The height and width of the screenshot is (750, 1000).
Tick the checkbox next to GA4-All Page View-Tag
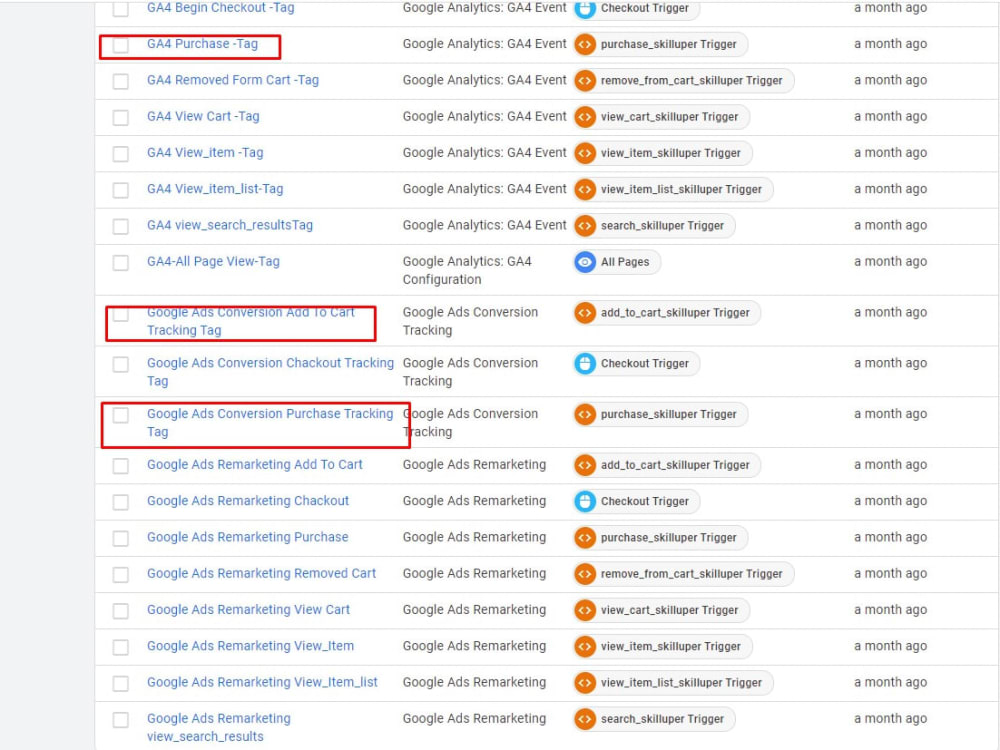pos(120,261)
